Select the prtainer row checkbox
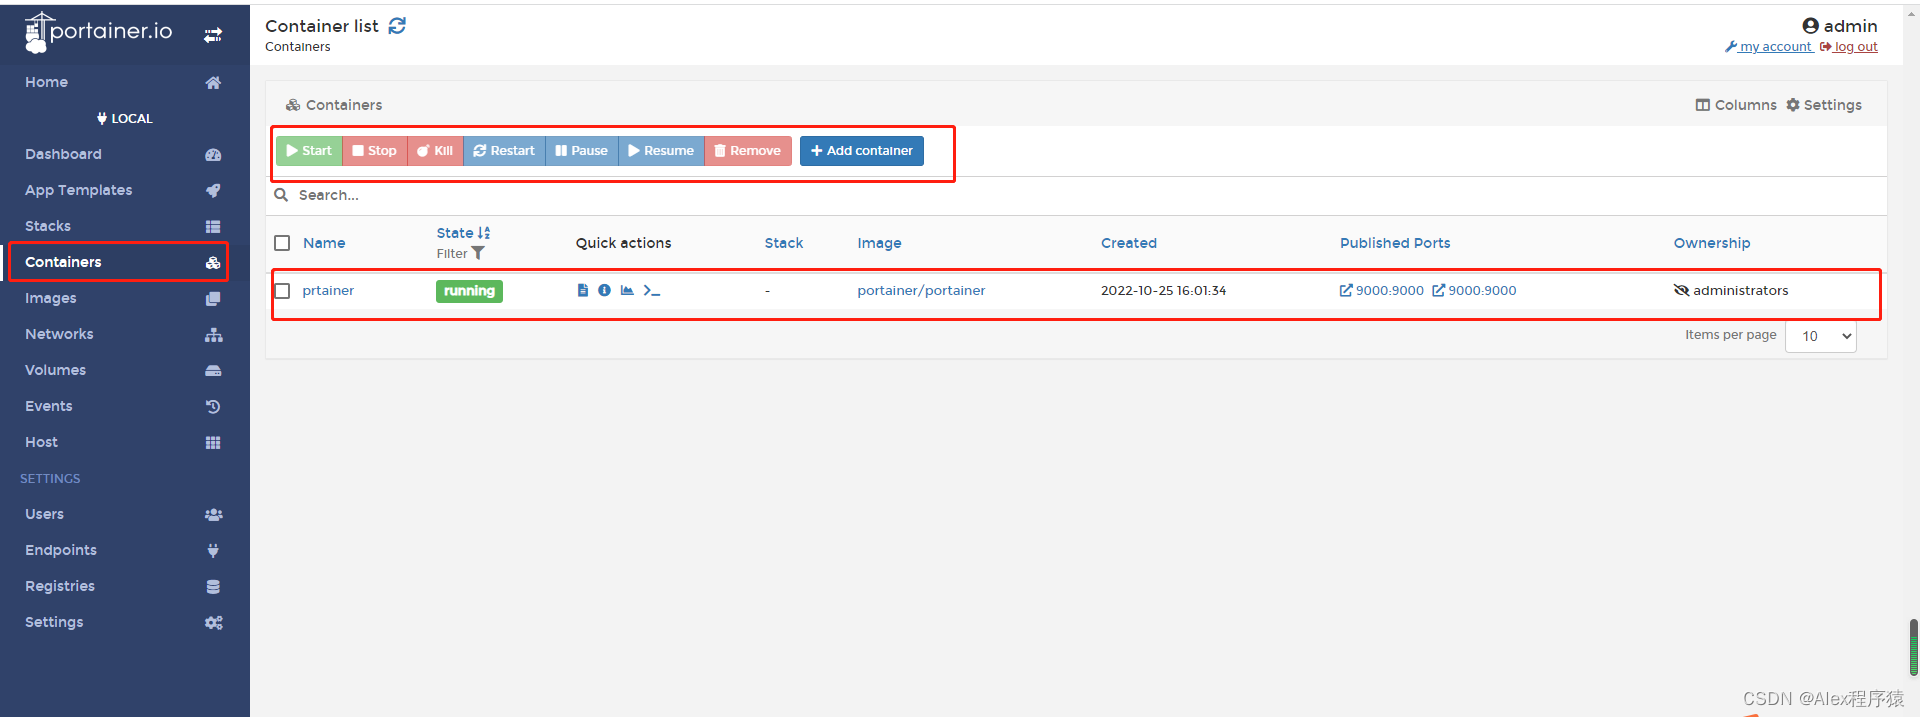This screenshot has height=717, width=1920. [282, 291]
